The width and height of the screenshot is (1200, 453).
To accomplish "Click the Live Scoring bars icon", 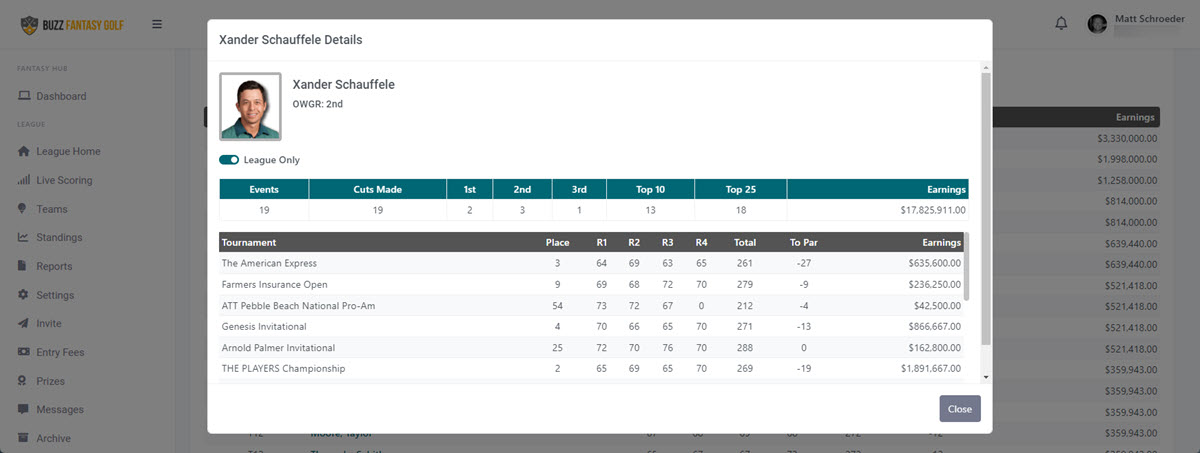I will coord(24,180).
